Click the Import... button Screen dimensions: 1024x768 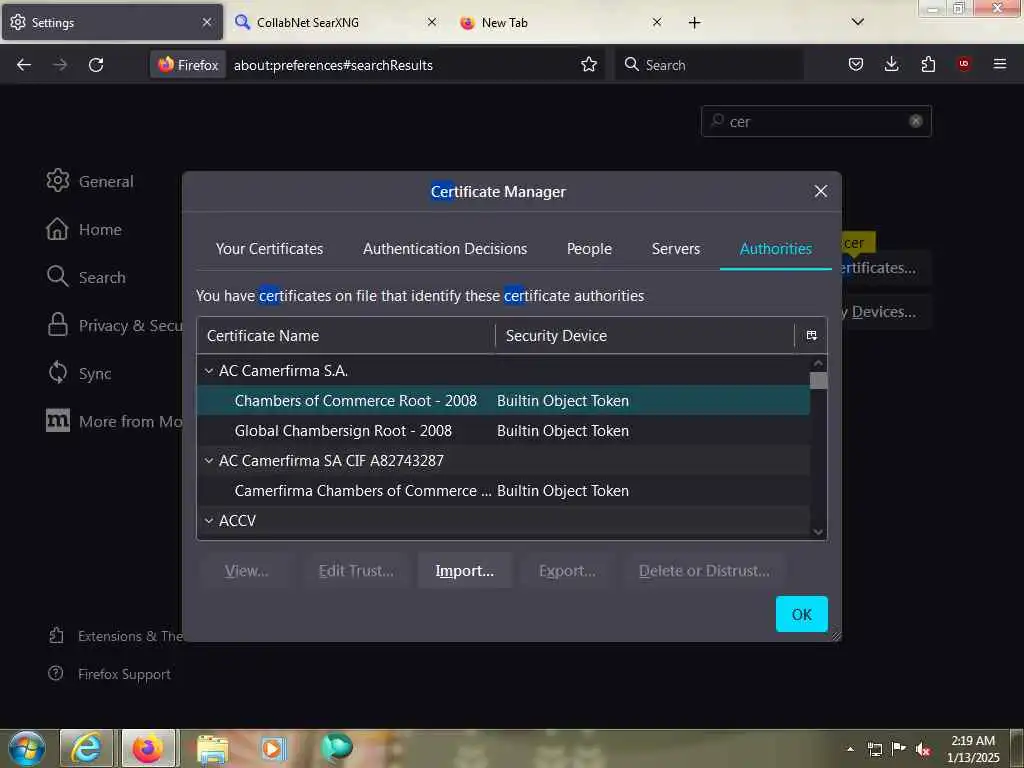coord(464,571)
